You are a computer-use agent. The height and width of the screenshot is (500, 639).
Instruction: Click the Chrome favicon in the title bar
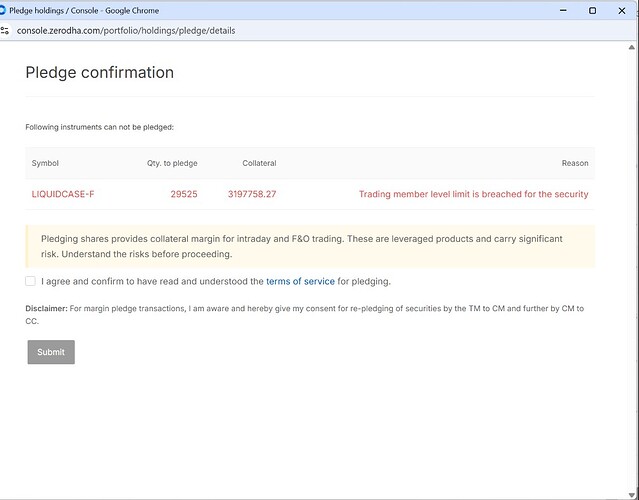(2, 11)
